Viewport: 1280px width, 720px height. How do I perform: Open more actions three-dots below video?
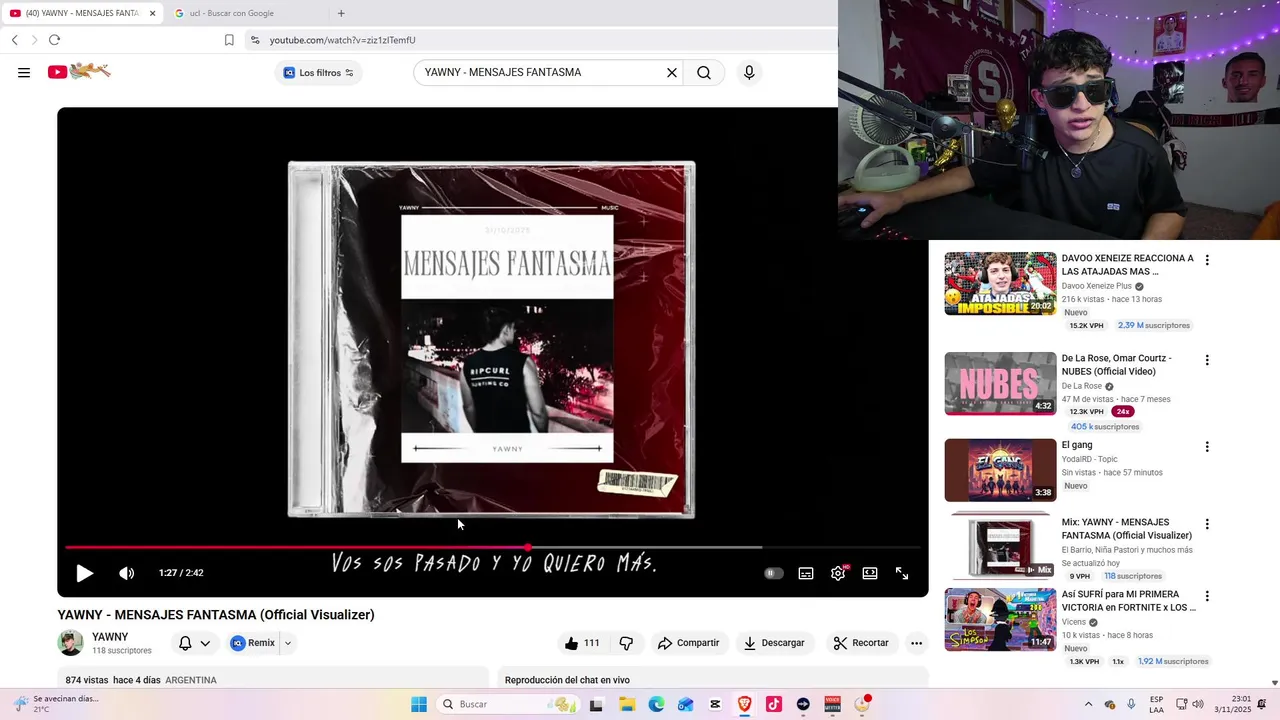916,643
